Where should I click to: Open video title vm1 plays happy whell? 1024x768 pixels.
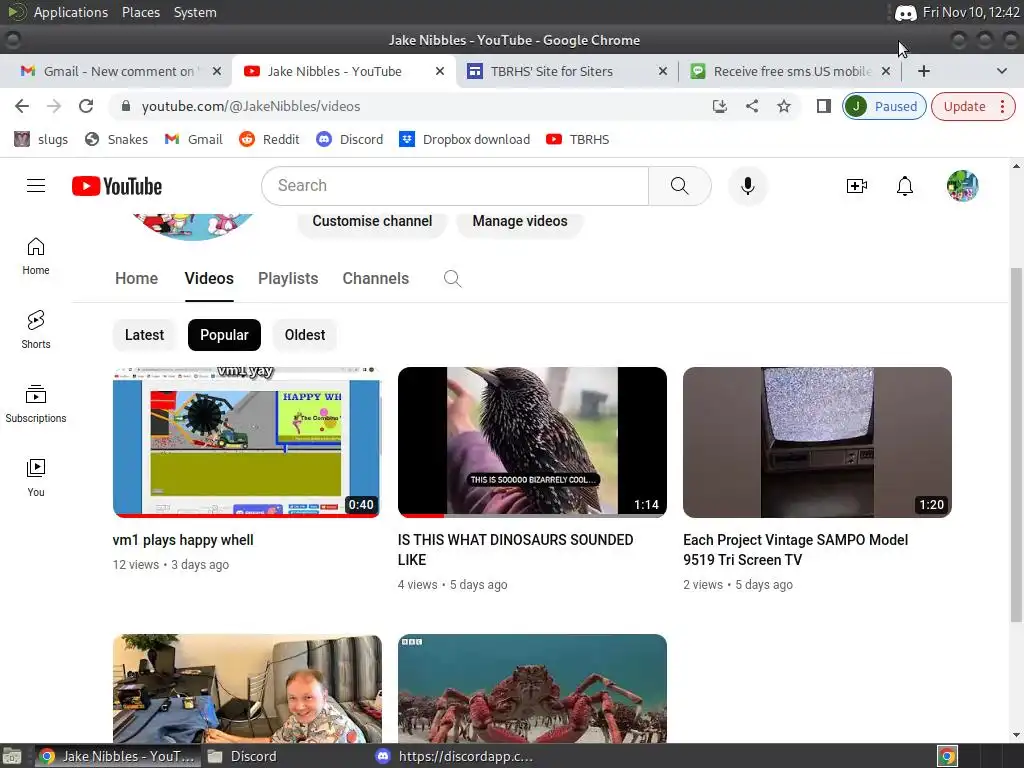pos(183,541)
